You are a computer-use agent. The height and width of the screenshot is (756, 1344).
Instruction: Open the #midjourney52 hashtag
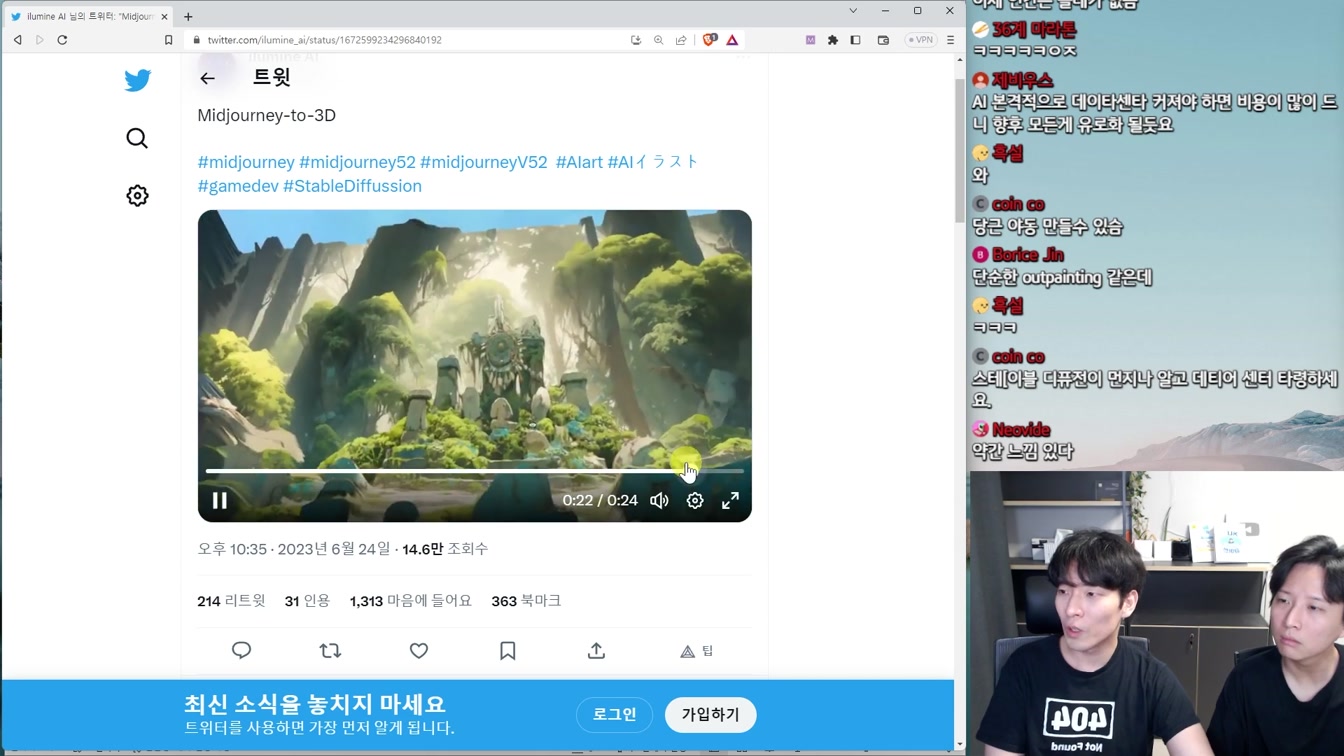[357, 162]
